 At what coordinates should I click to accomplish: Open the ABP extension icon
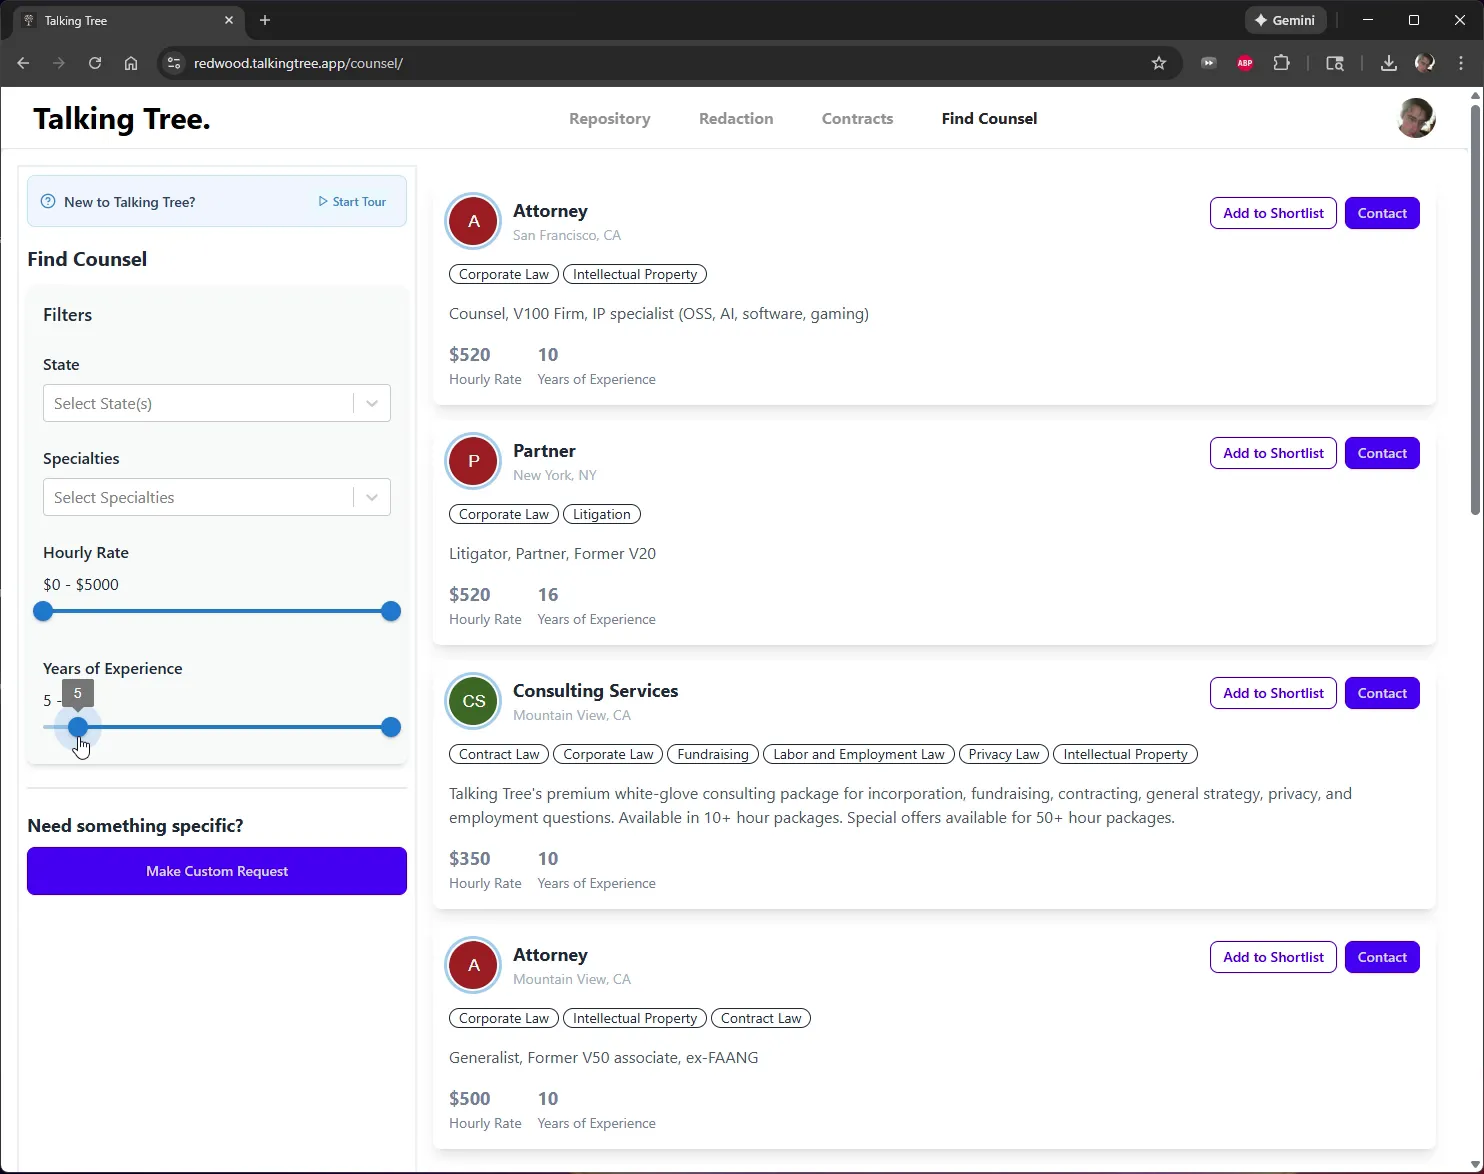pos(1245,63)
